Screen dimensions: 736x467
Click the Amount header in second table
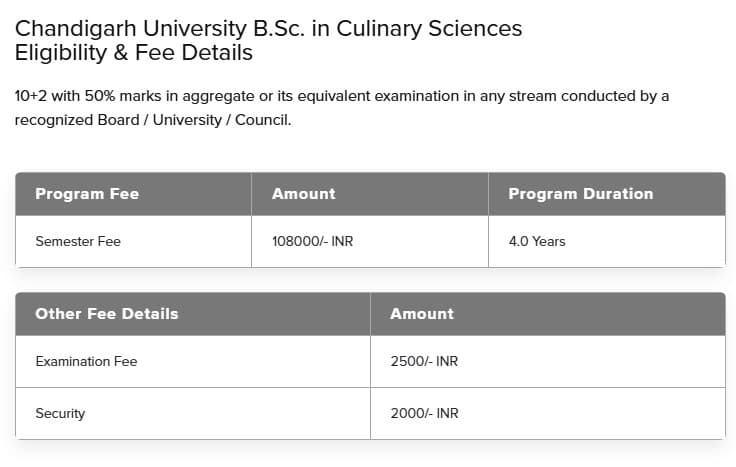click(422, 314)
